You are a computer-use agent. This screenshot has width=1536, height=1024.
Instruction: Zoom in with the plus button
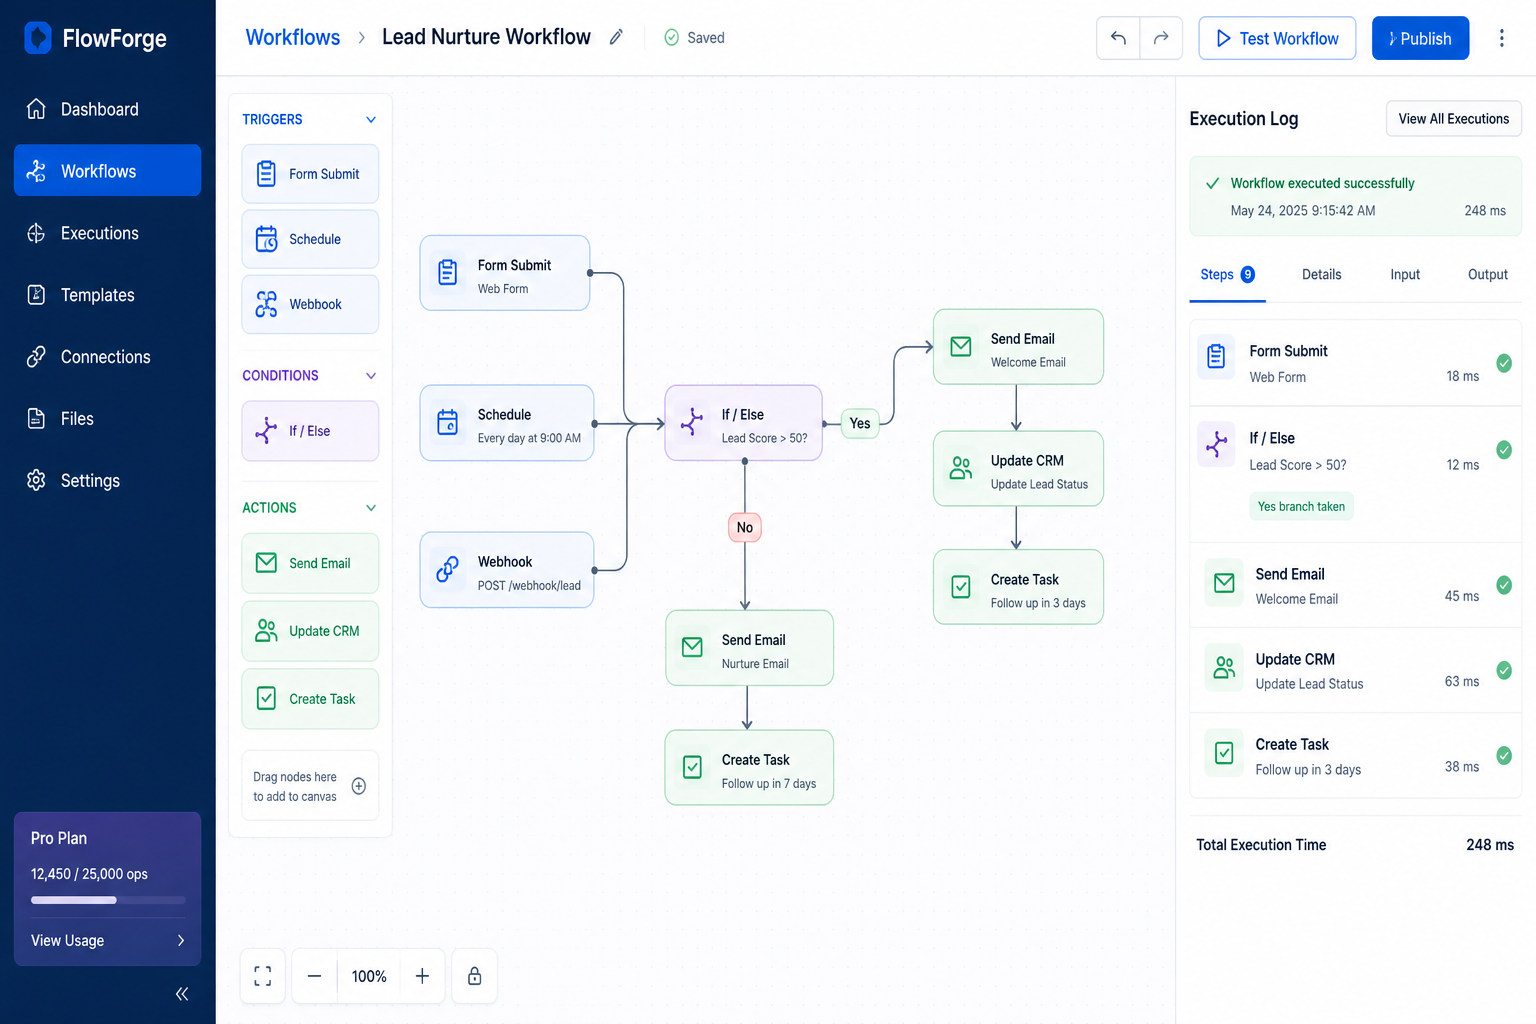coord(422,976)
